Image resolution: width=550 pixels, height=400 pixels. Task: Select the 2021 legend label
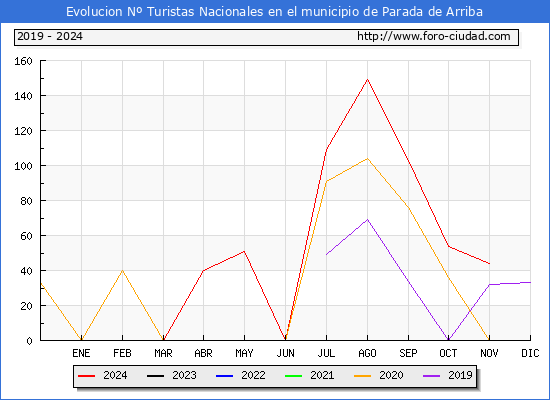(322, 375)
